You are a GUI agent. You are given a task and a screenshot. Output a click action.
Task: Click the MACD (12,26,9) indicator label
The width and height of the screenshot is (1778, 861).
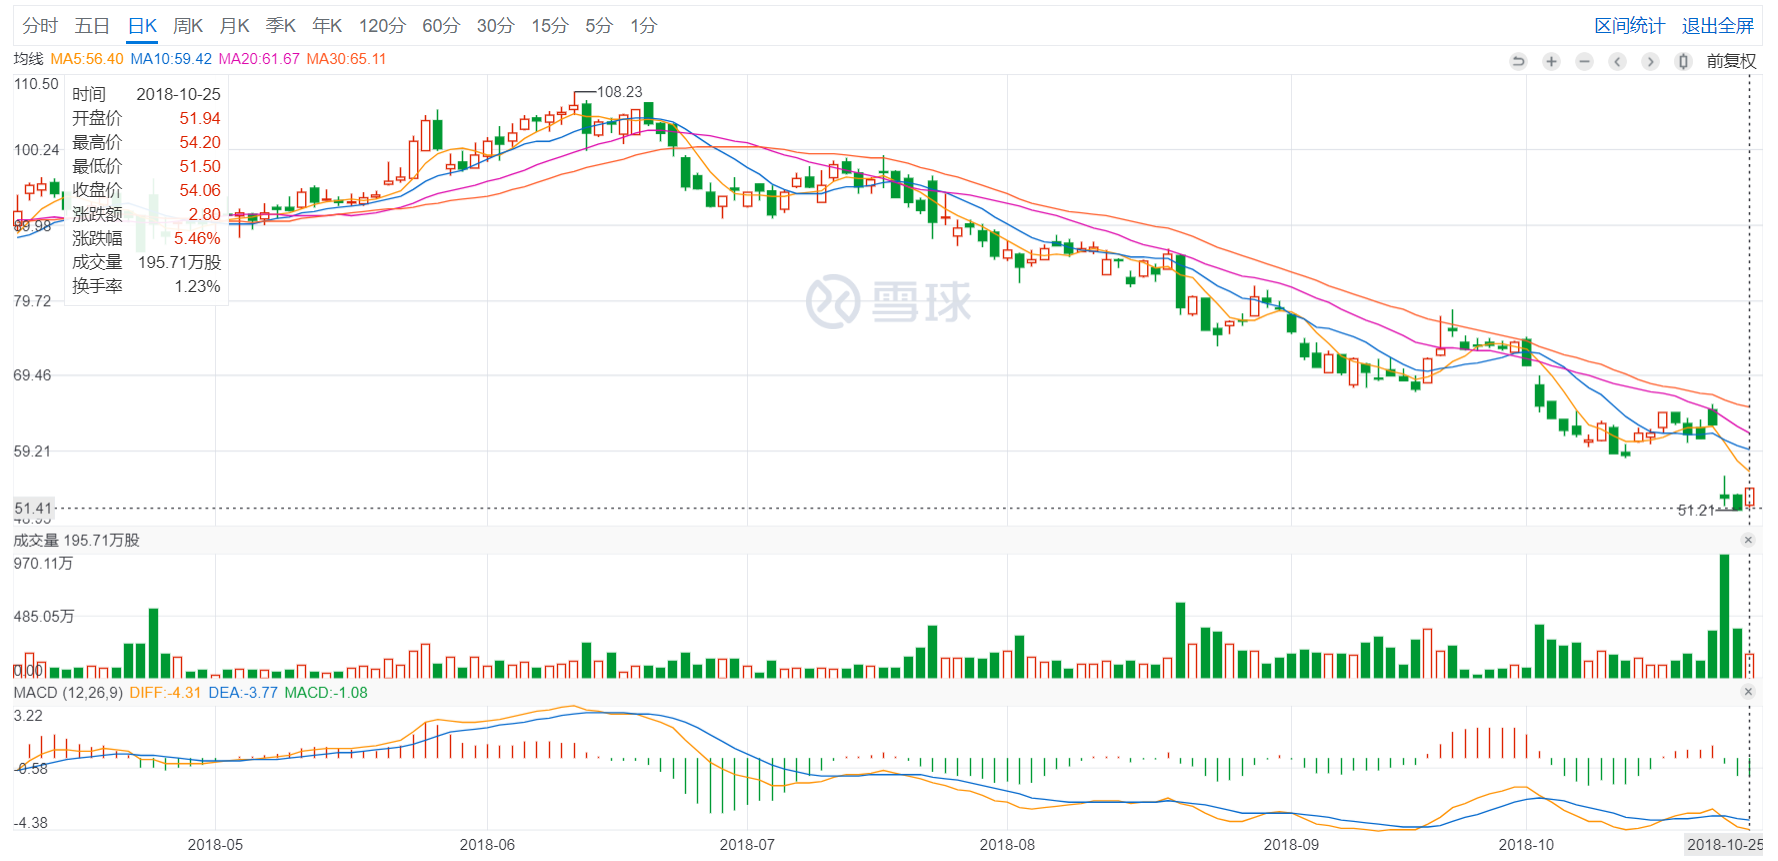click(x=68, y=692)
